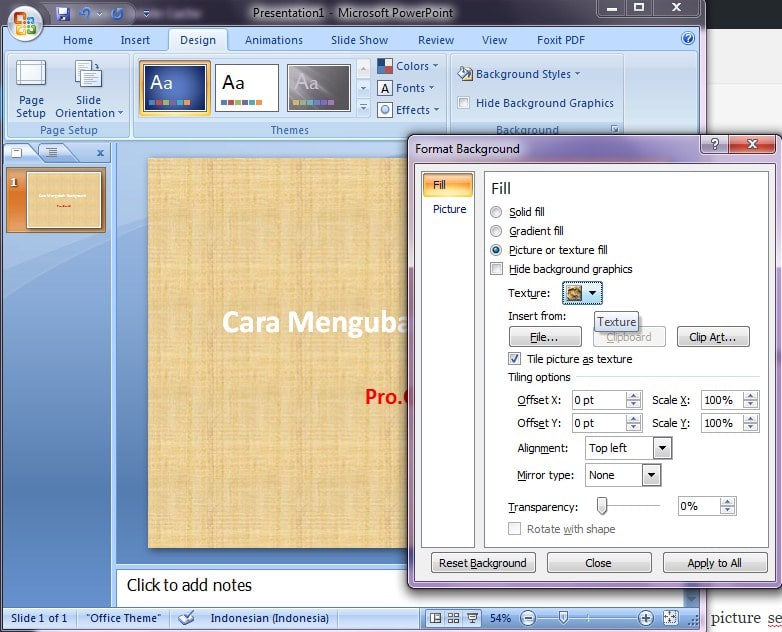Open PowerPoint Help question mark icon
Screen dimensions: 782x632
coord(688,38)
